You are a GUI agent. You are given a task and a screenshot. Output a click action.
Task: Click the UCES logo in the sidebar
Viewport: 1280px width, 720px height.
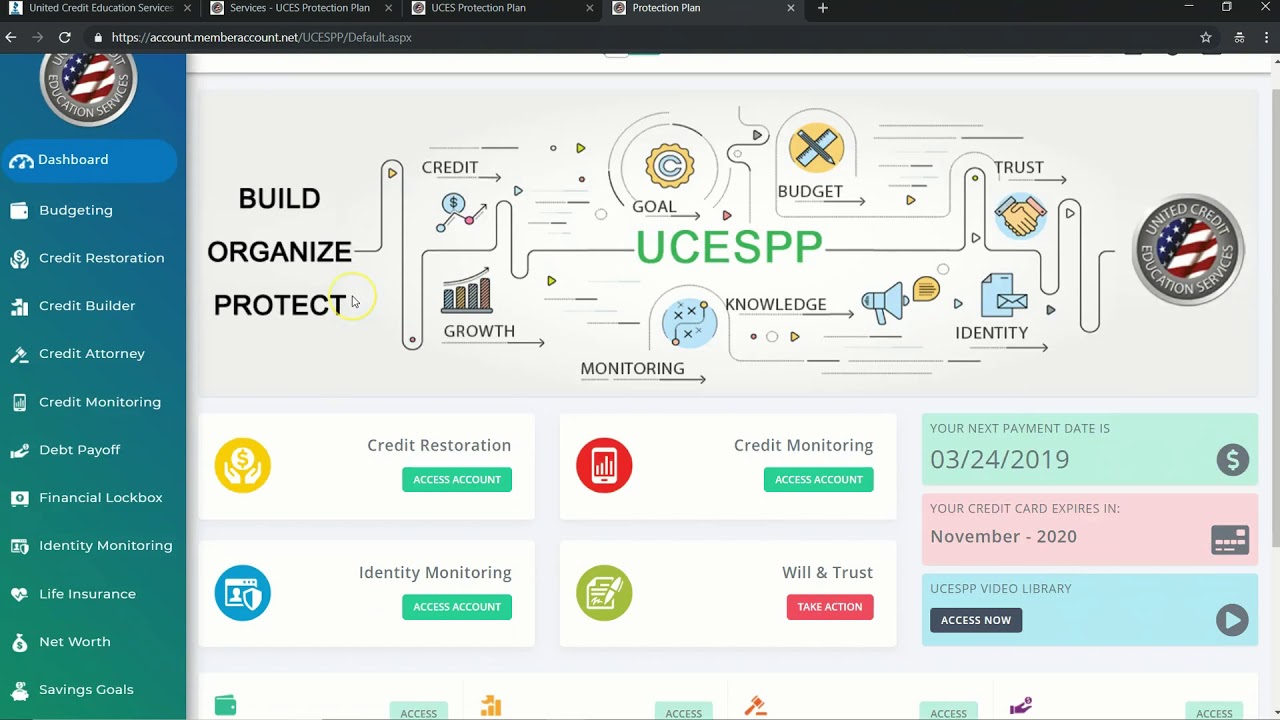(x=88, y=88)
